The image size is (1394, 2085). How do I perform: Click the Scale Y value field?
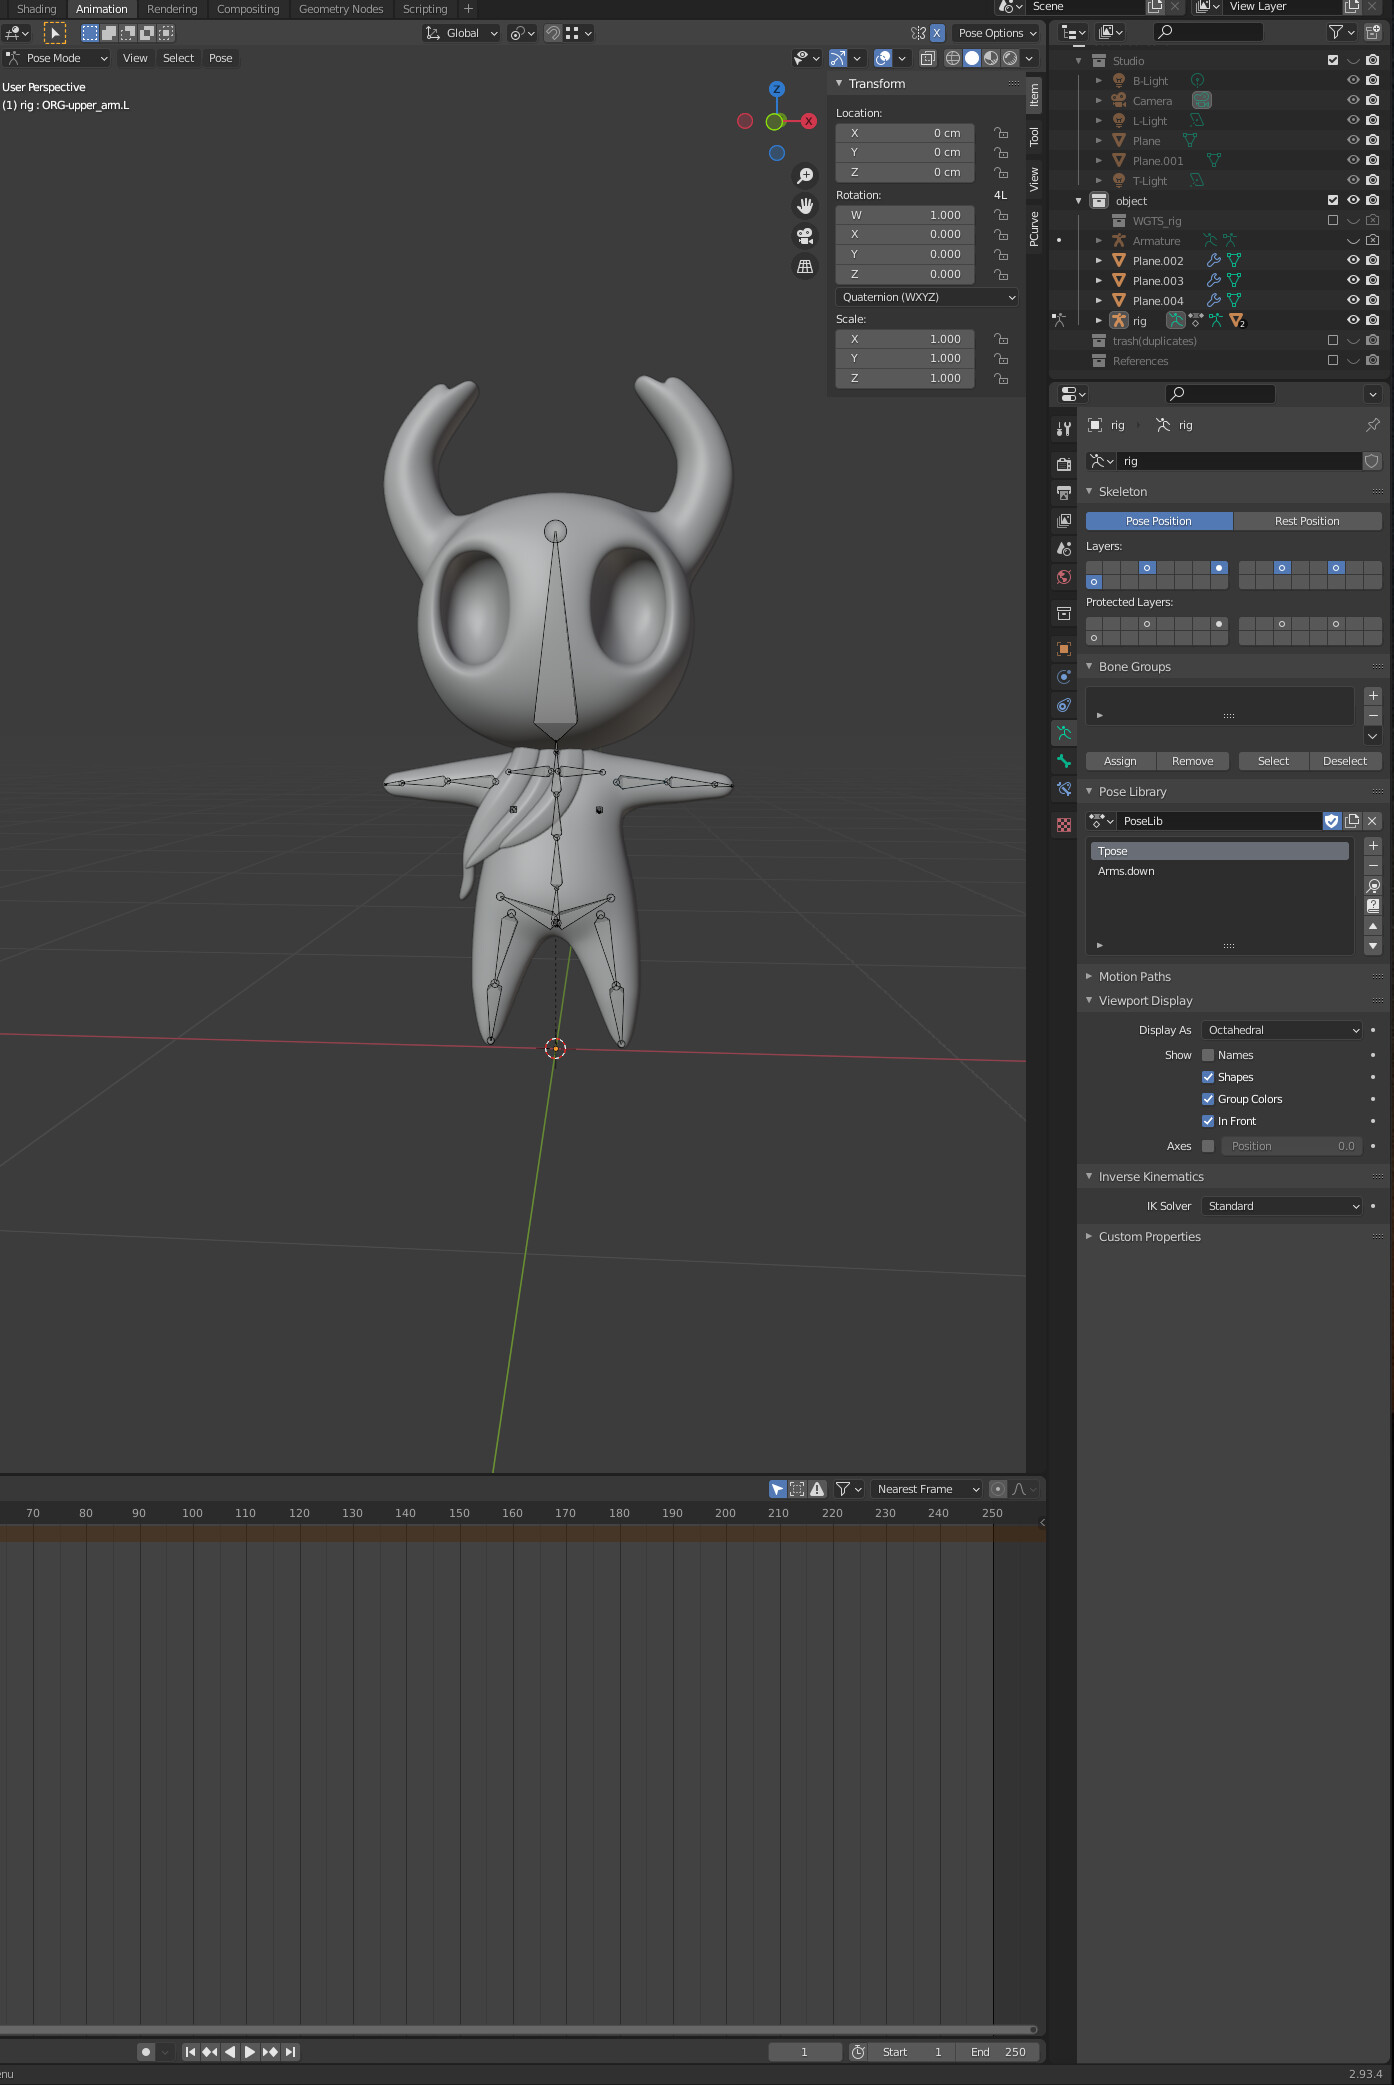click(905, 359)
